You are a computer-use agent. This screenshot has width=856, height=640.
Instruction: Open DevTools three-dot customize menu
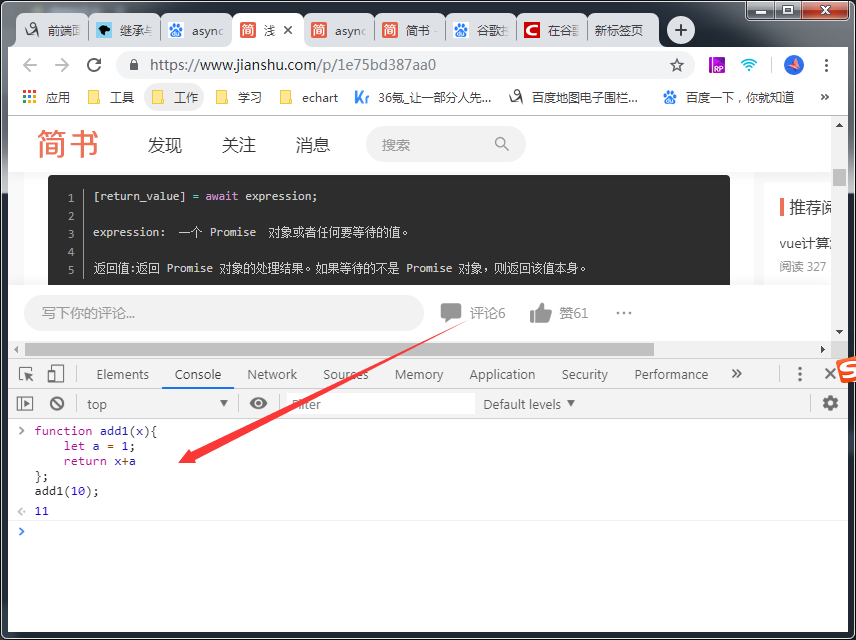800,374
